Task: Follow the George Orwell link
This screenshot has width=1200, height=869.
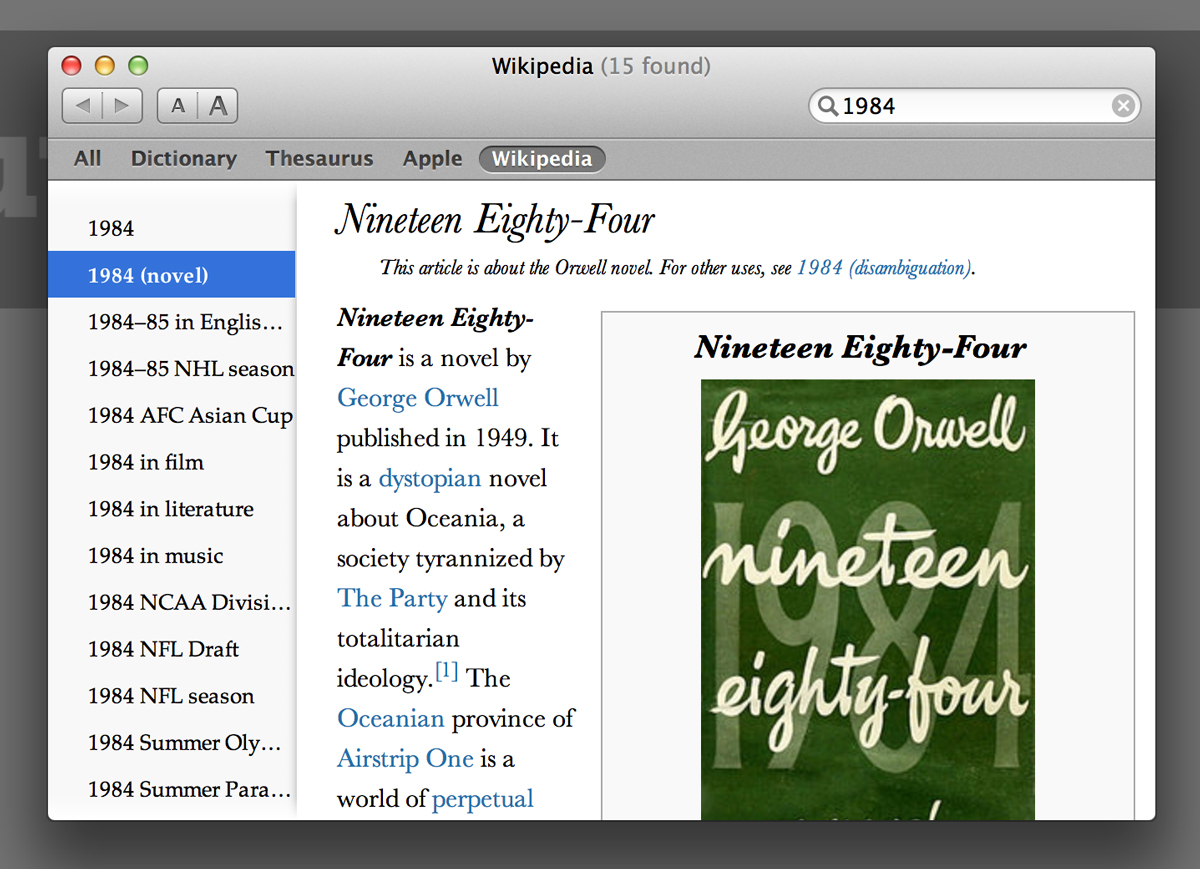Action: [x=418, y=398]
